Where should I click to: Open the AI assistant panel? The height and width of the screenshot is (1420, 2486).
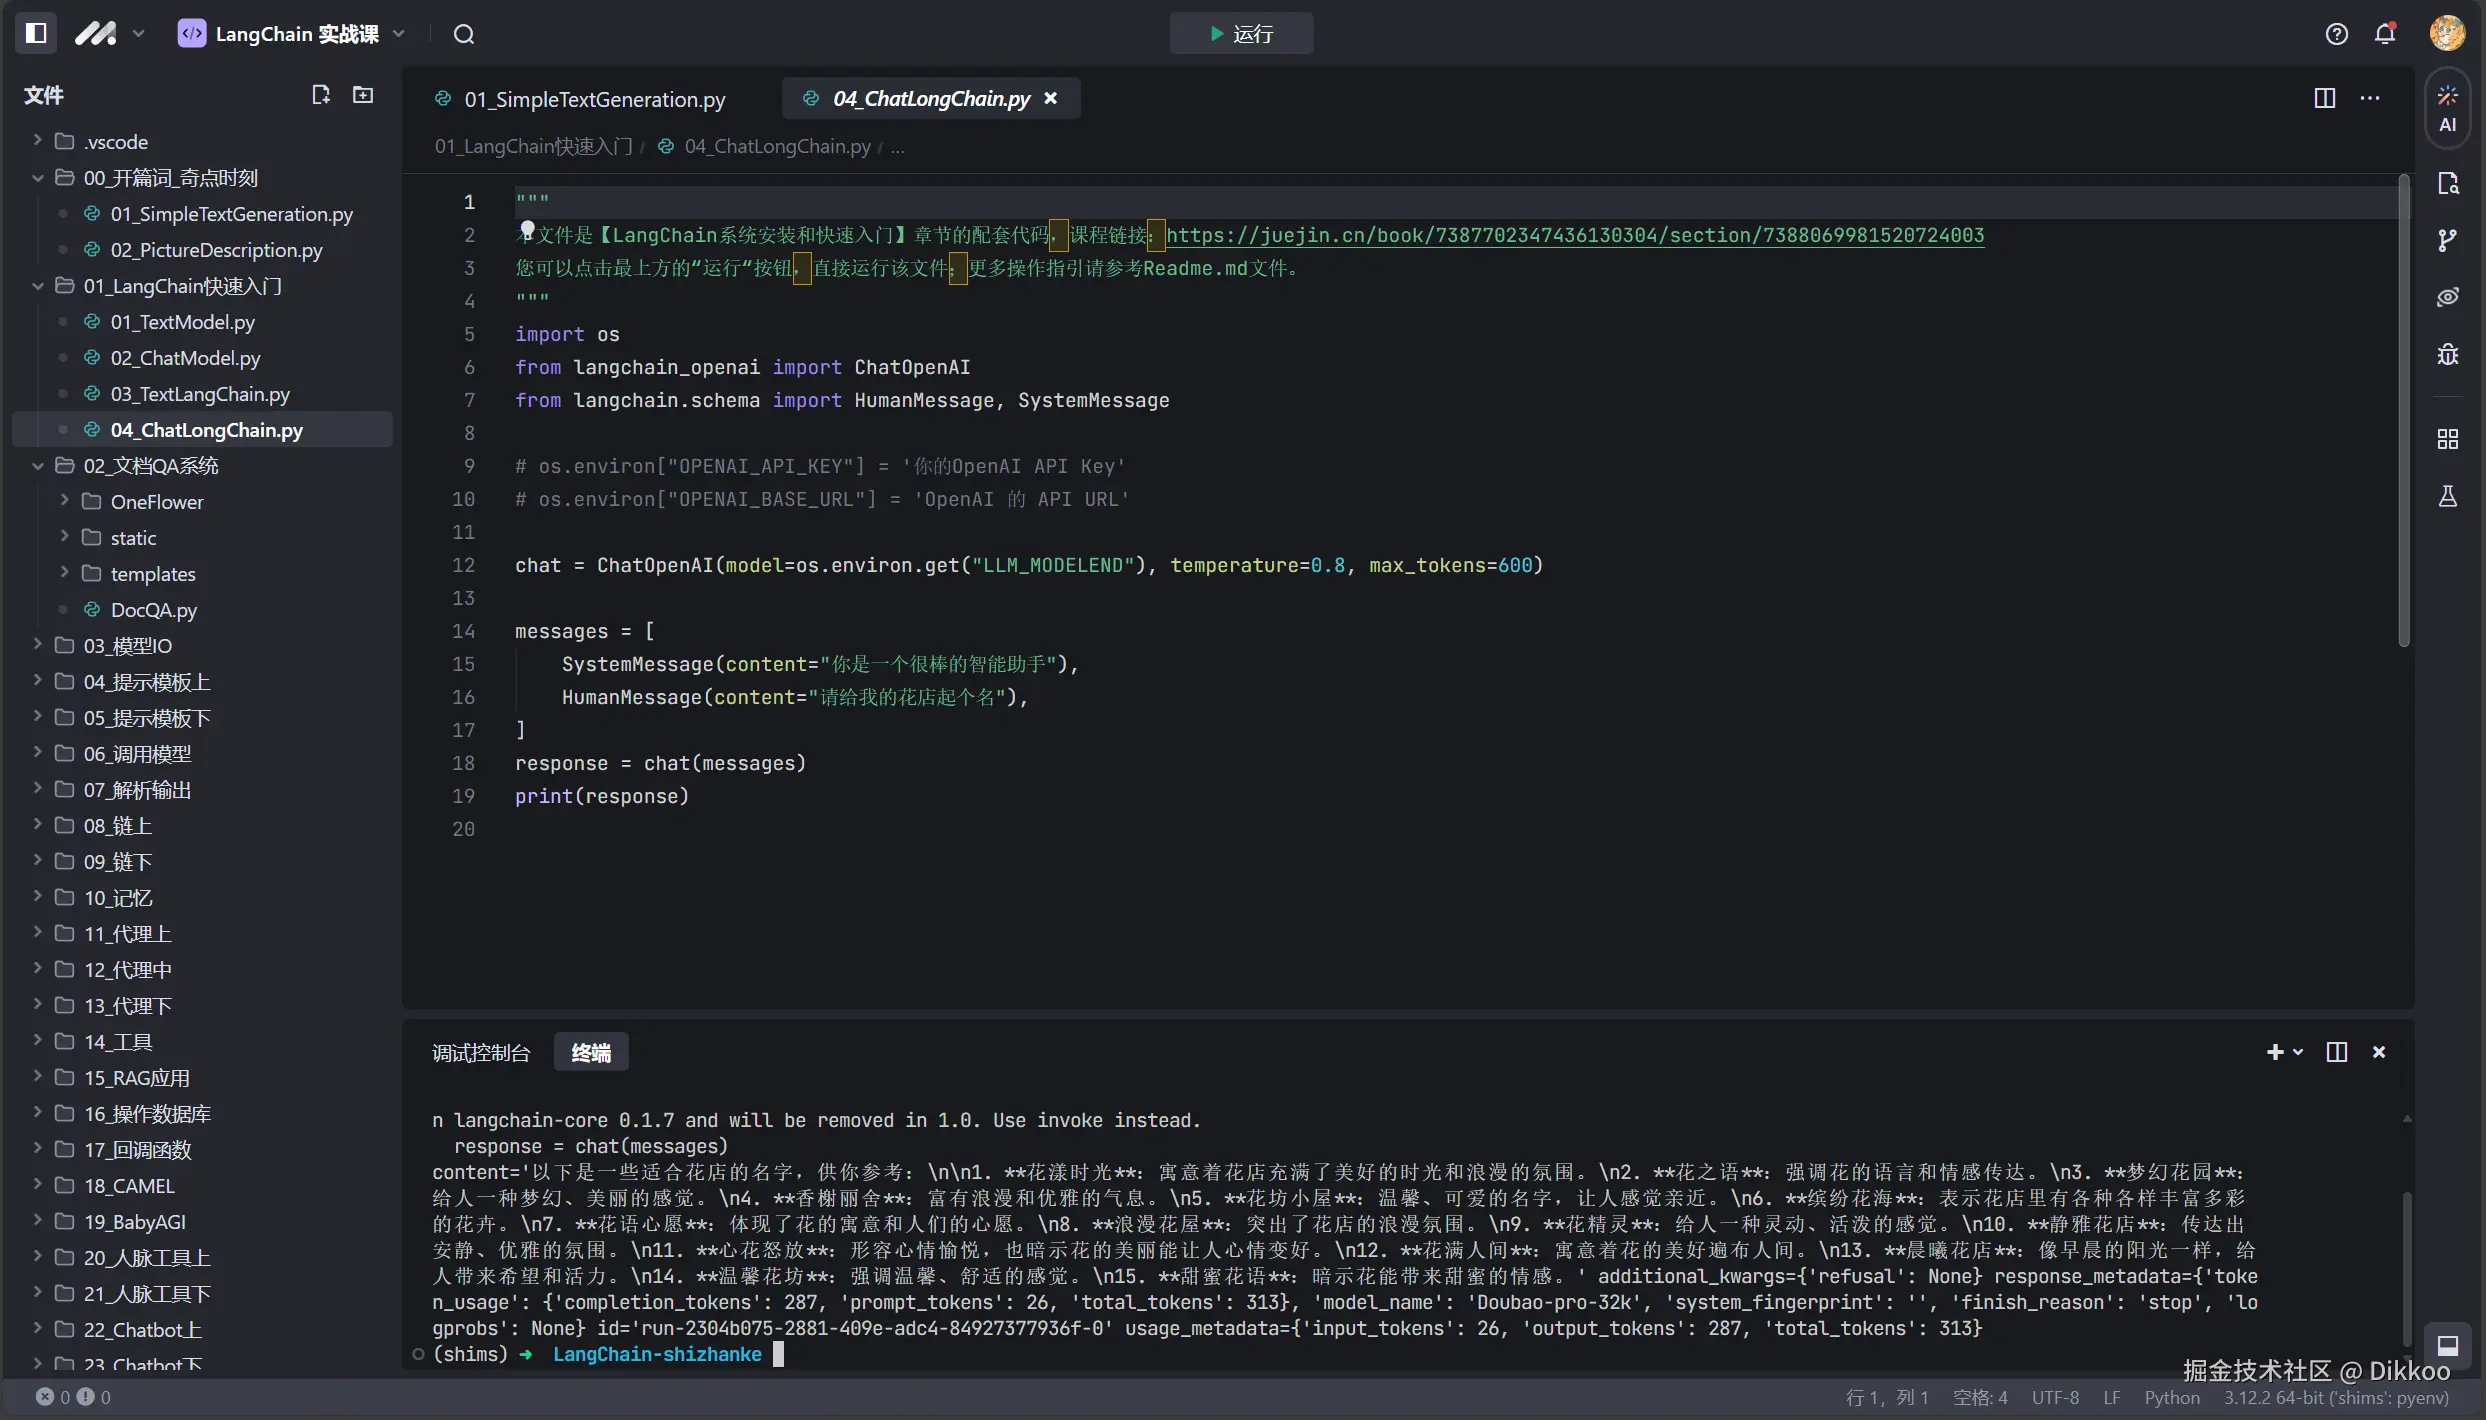click(x=2447, y=108)
